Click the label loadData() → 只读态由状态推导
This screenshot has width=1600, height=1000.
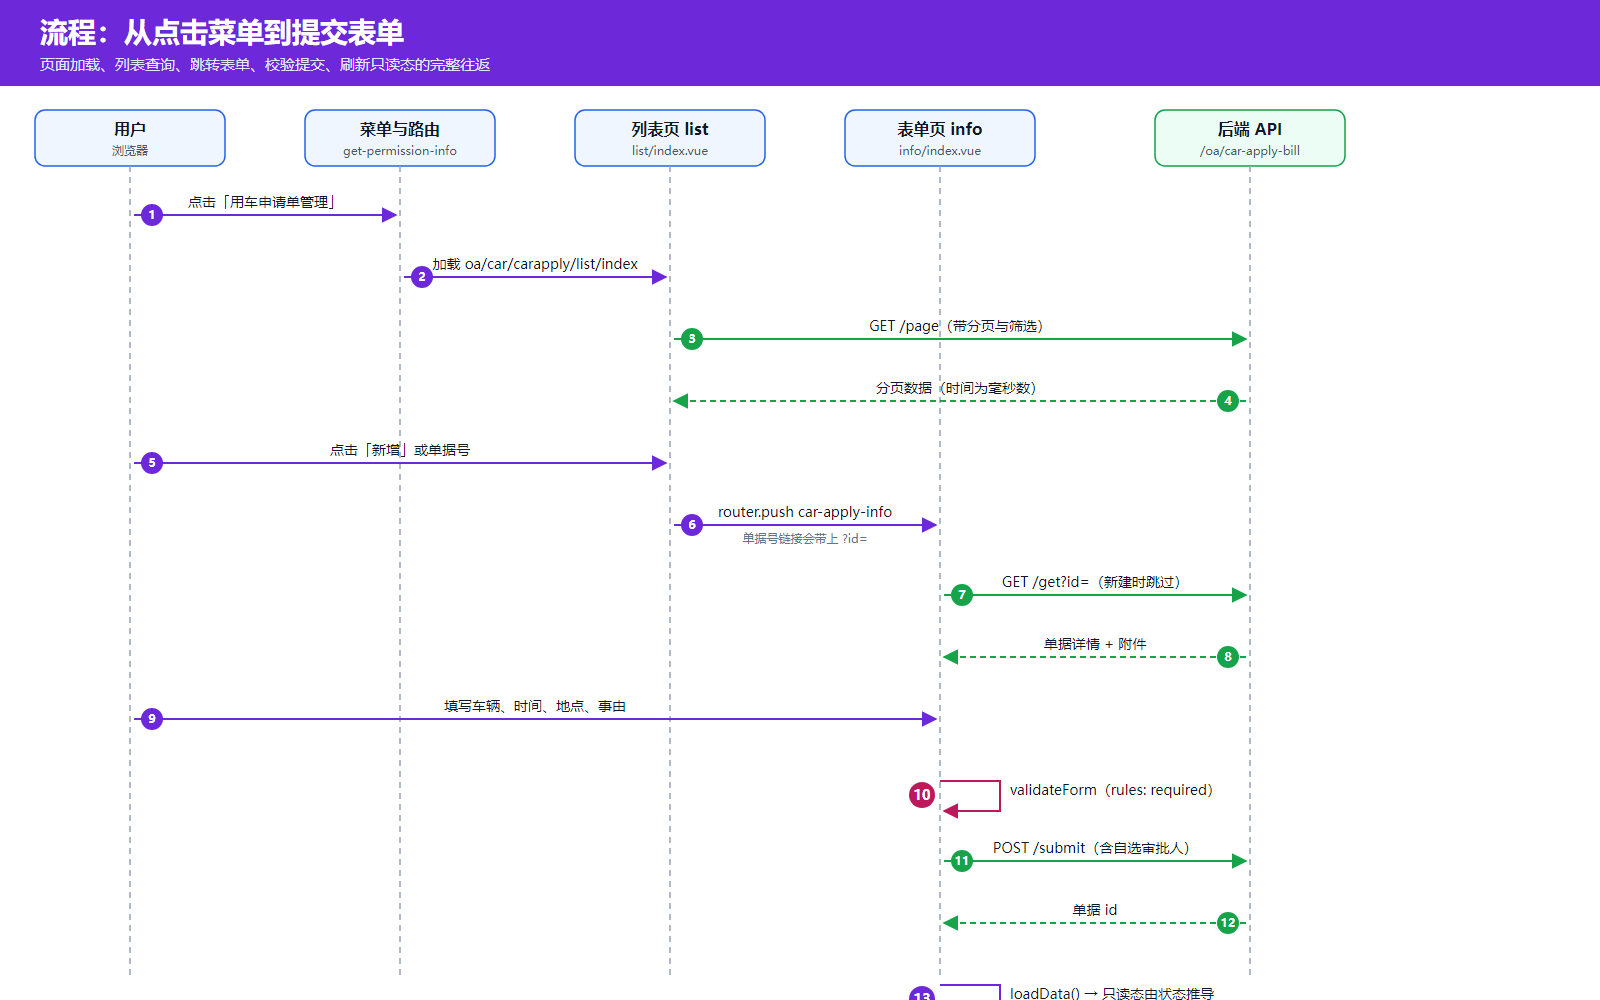point(1112,993)
